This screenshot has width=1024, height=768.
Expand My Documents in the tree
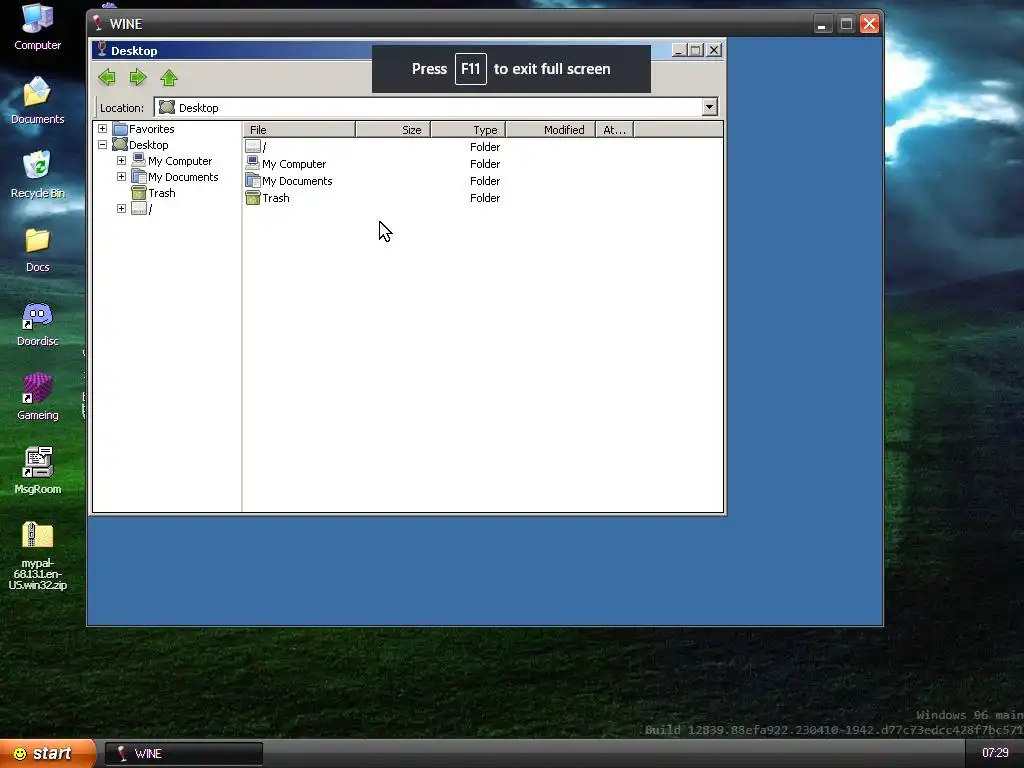click(x=121, y=177)
